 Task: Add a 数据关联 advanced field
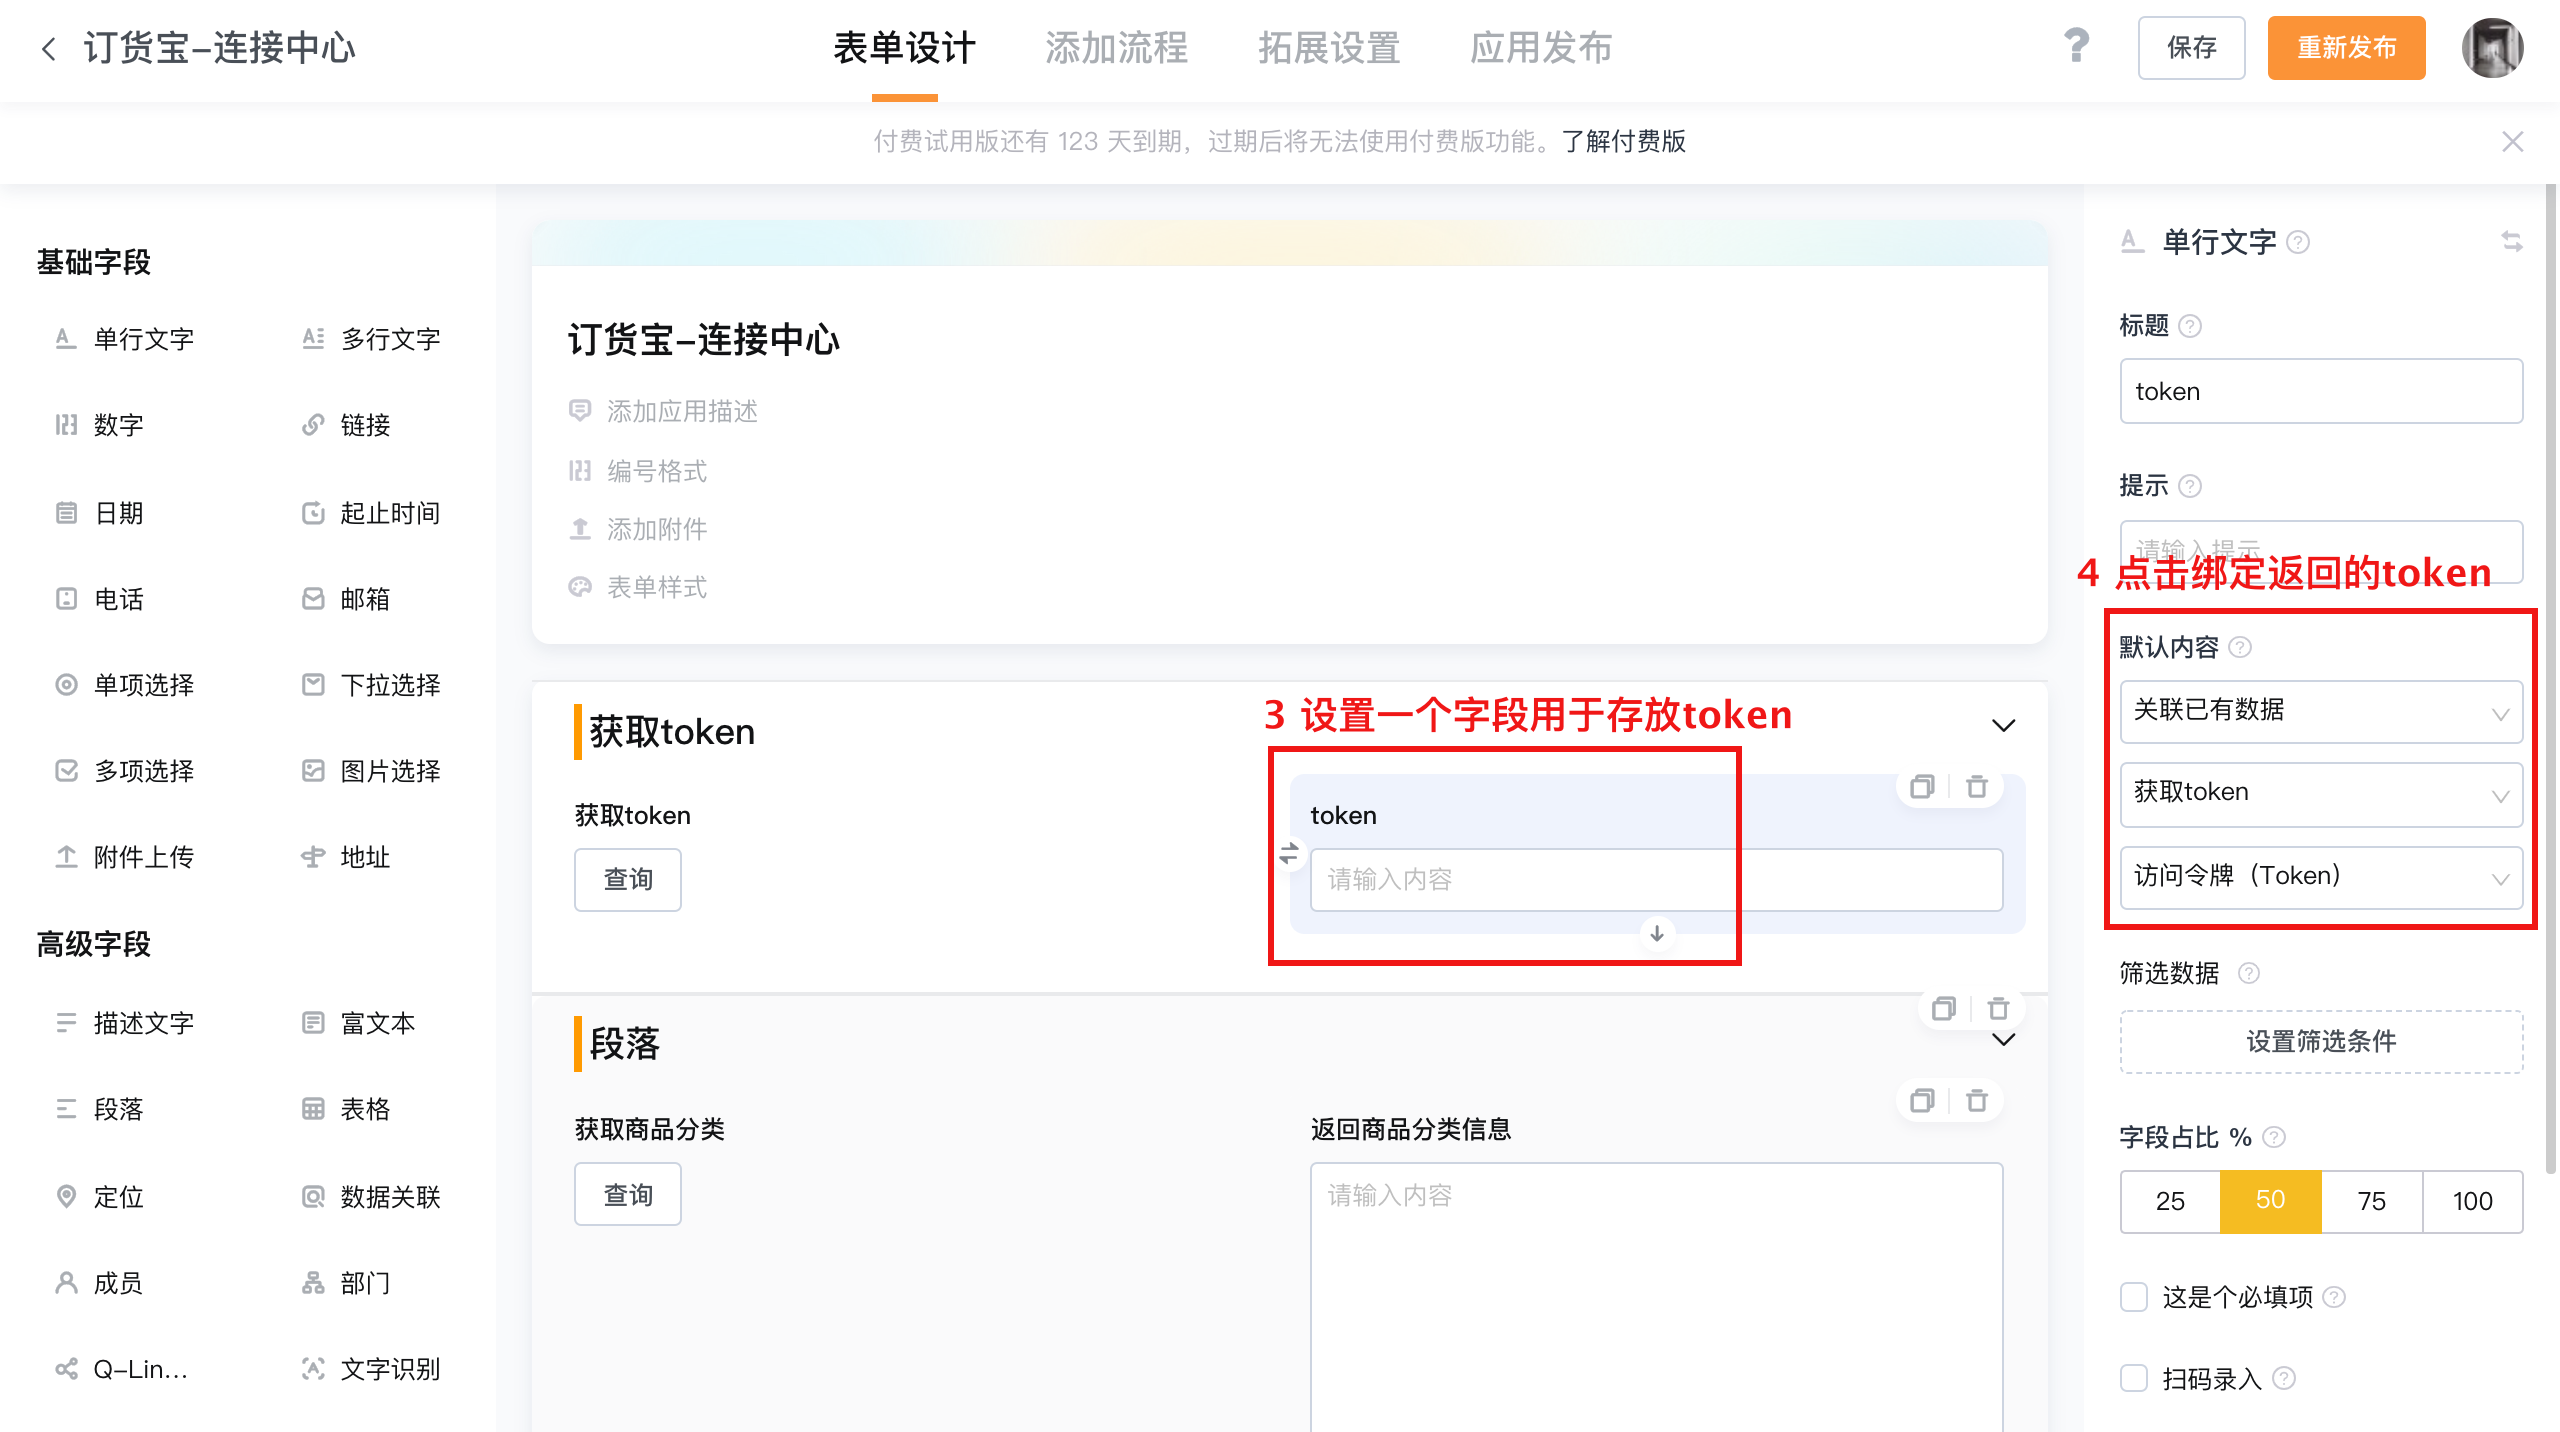coord(371,1197)
